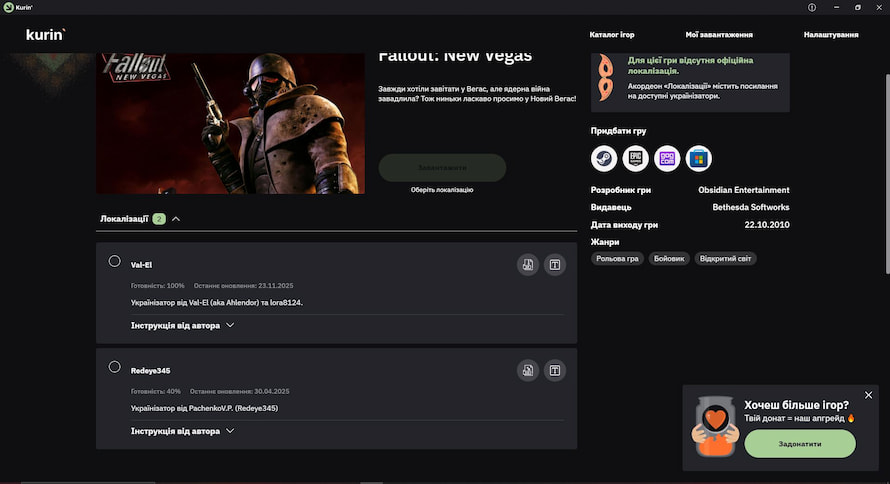The width and height of the screenshot is (890, 484).
Task: Open the Steam store icon
Action: point(604,158)
